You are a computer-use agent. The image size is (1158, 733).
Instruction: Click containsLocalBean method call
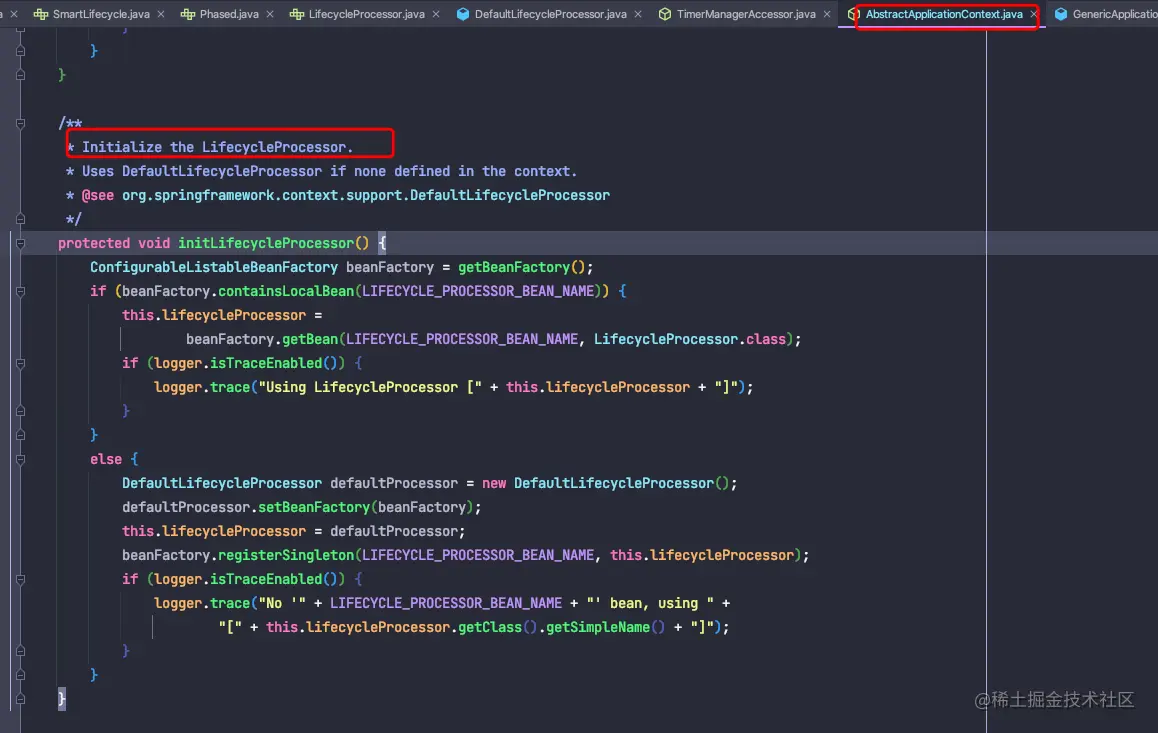point(286,291)
